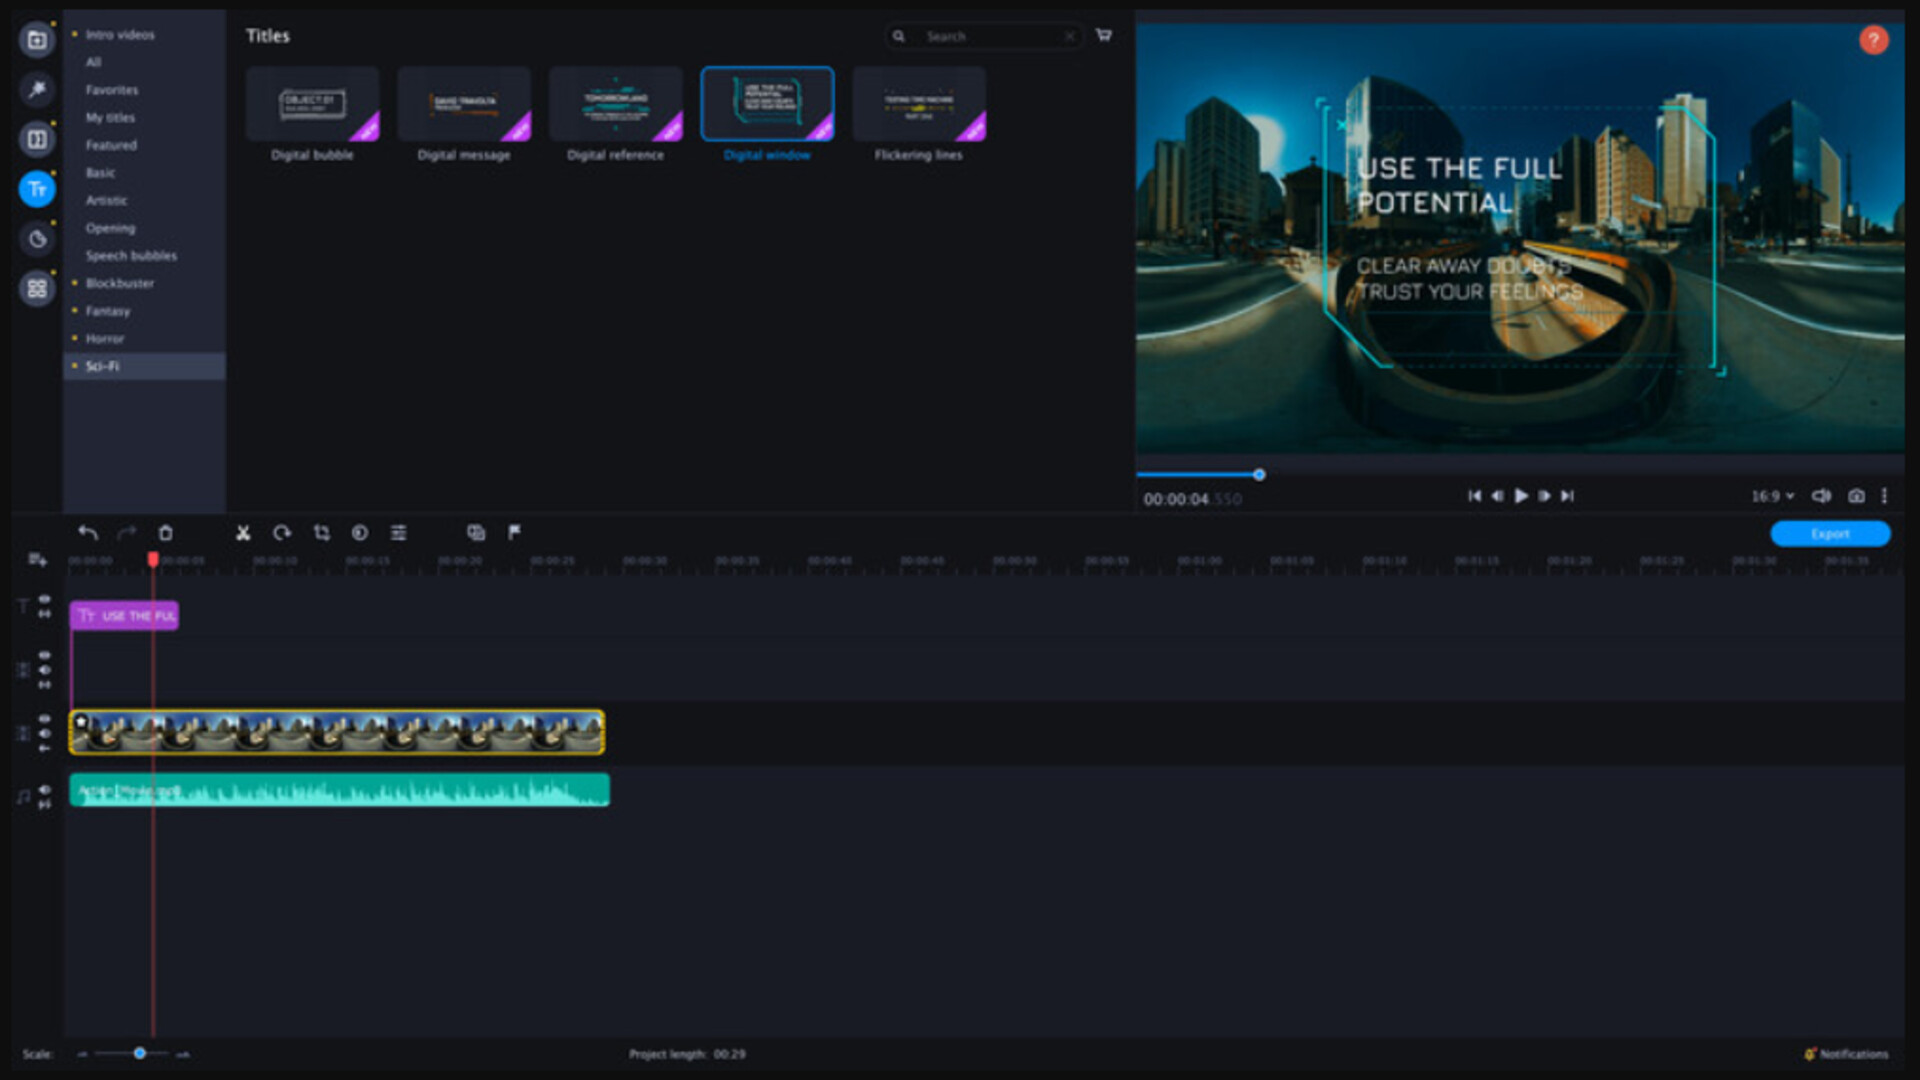Select the crop tool icon
The width and height of the screenshot is (1920, 1080).
(321, 533)
